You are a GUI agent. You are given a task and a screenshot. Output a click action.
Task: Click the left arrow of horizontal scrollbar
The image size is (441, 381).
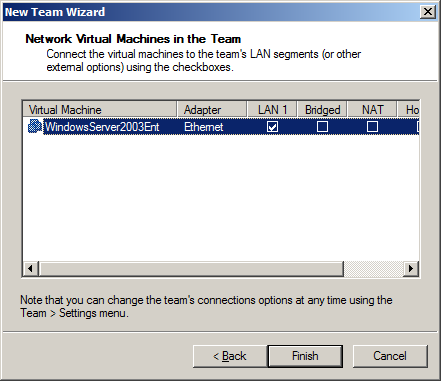click(31, 268)
